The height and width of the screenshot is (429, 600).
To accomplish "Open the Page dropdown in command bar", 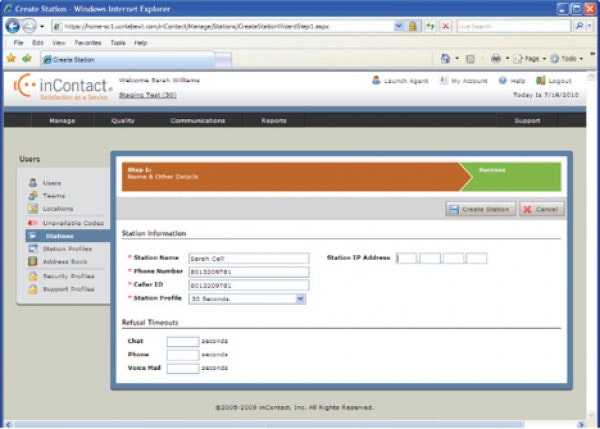I will (x=530, y=59).
